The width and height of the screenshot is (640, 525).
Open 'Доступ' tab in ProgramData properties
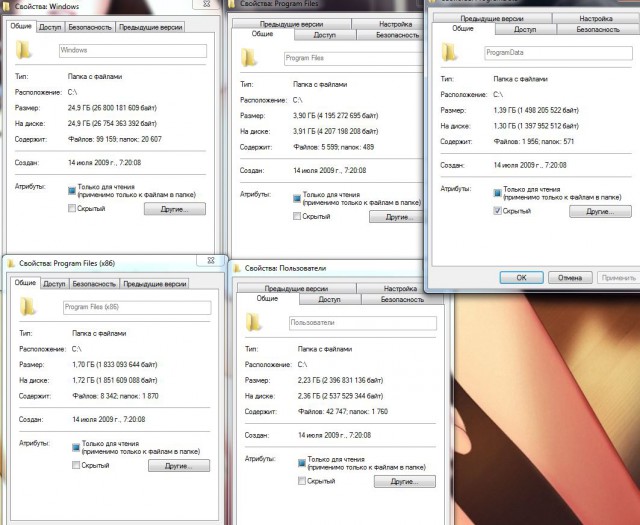point(525,29)
